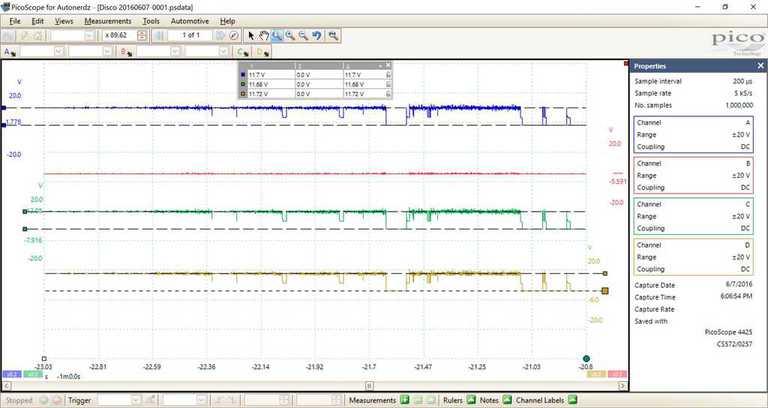Click the zoom in magnifier icon

point(290,35)
